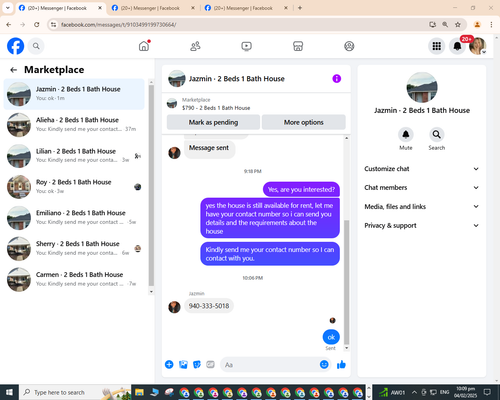Click the Facebook search magnifier icon
The height and width of the screenshot is (400, 500).
point(36,46)
